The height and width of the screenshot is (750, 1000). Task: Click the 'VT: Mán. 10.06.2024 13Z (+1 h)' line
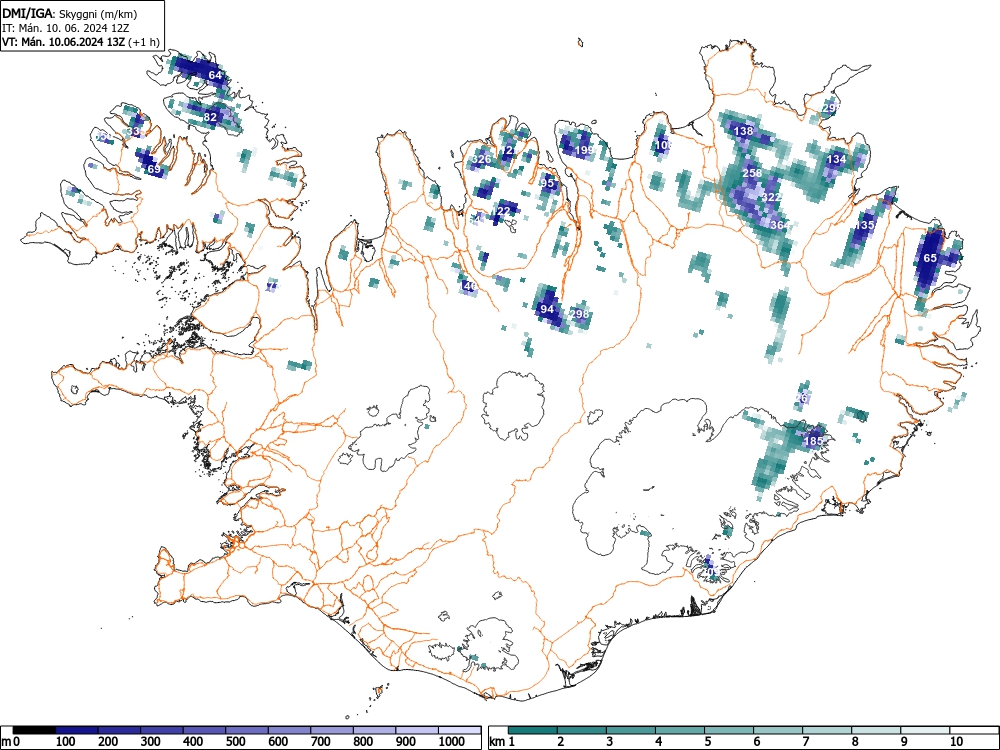point(80,42)
